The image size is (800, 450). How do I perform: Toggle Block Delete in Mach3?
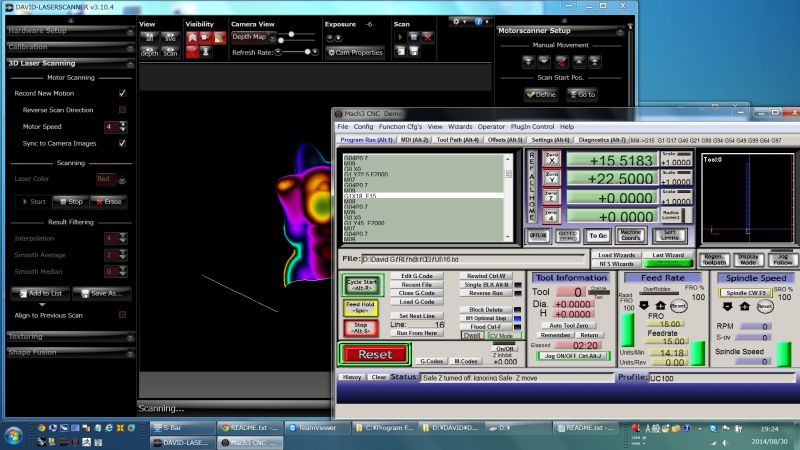click(486, 310)
